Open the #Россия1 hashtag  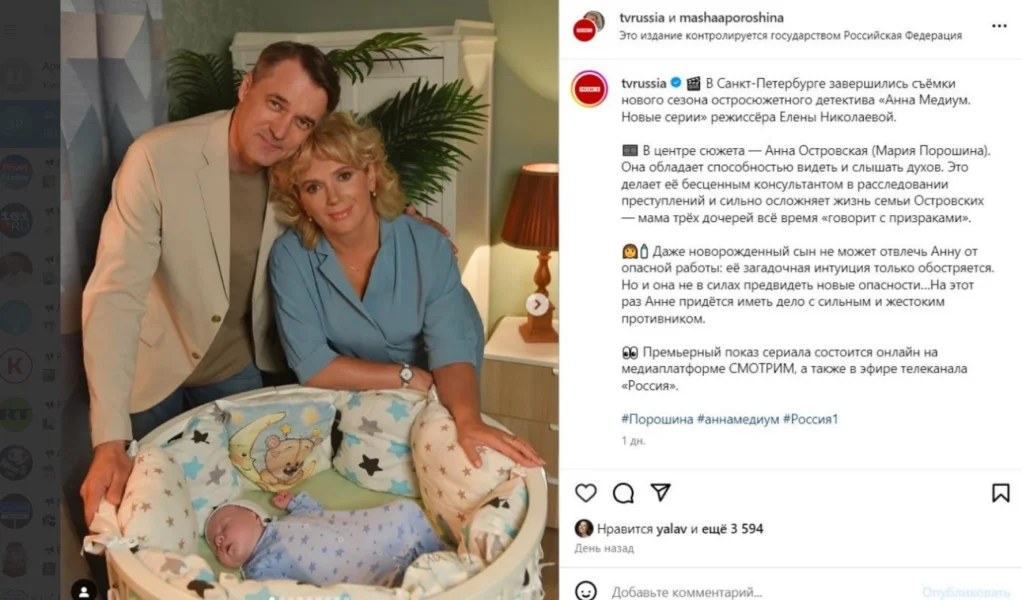810,419
